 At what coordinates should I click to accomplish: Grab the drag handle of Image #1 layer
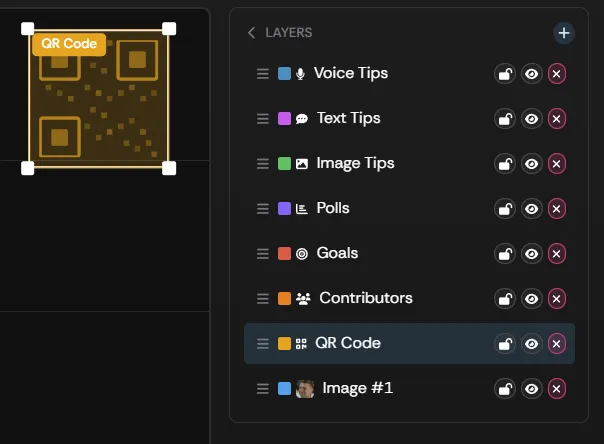263,389
